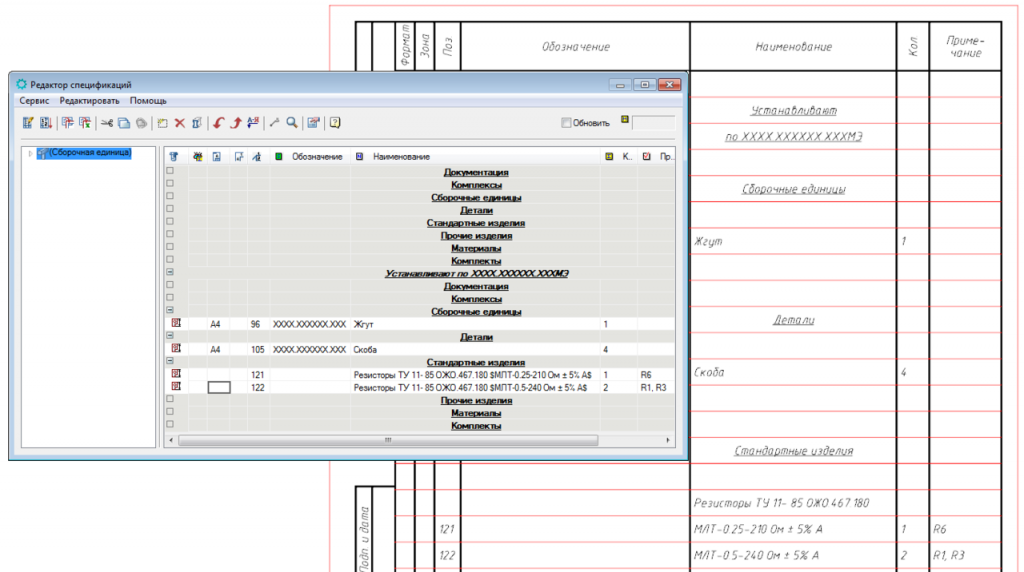Viewport: 1024px width, 572px height.
Task: Click the empty format cell in row 122
Action: coord(219,387)
